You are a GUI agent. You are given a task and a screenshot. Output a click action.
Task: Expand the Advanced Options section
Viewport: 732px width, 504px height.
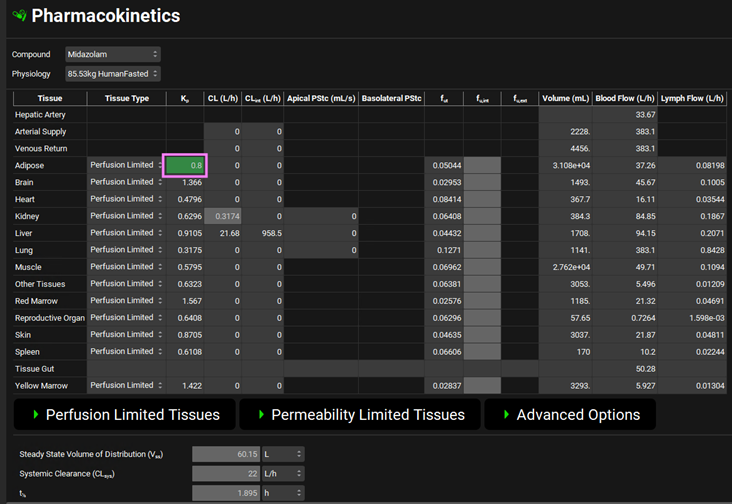[569, 414]
